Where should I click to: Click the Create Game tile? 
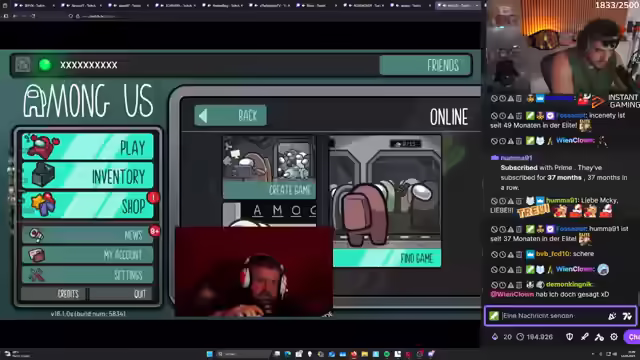pyautogui.click(x=269, y=167)
